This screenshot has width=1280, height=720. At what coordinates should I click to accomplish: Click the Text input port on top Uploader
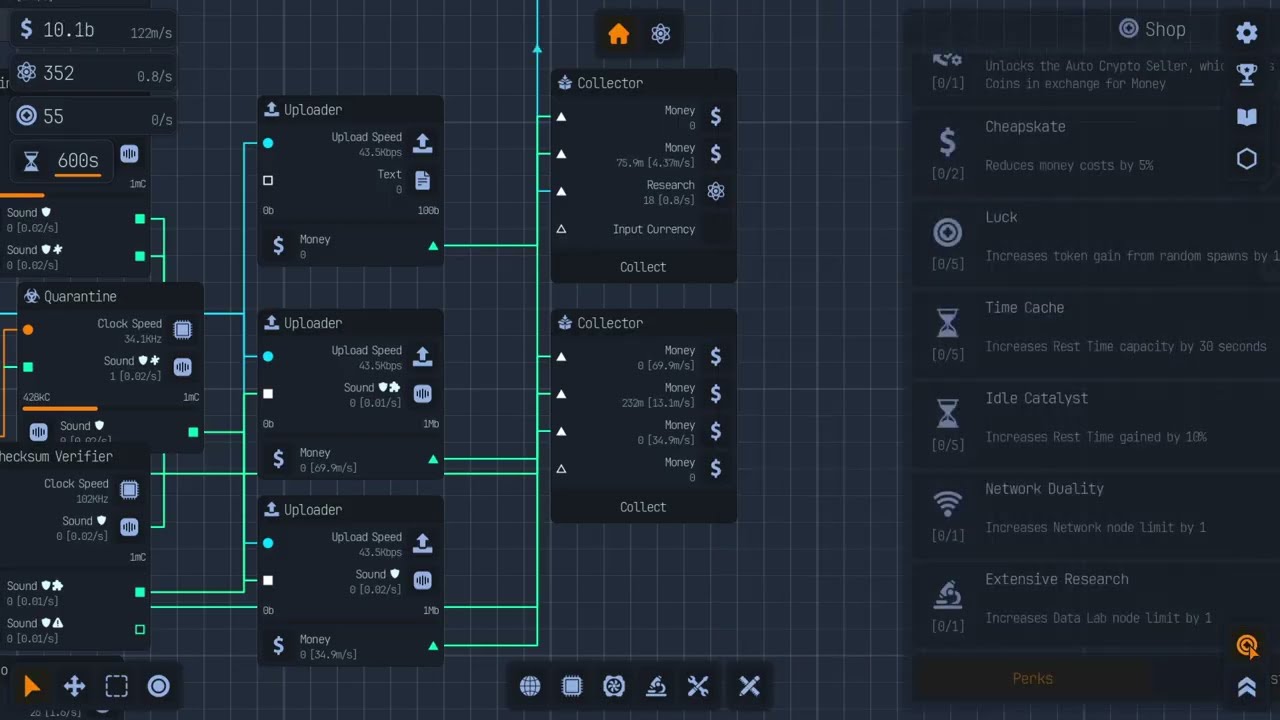coord(268,181)
